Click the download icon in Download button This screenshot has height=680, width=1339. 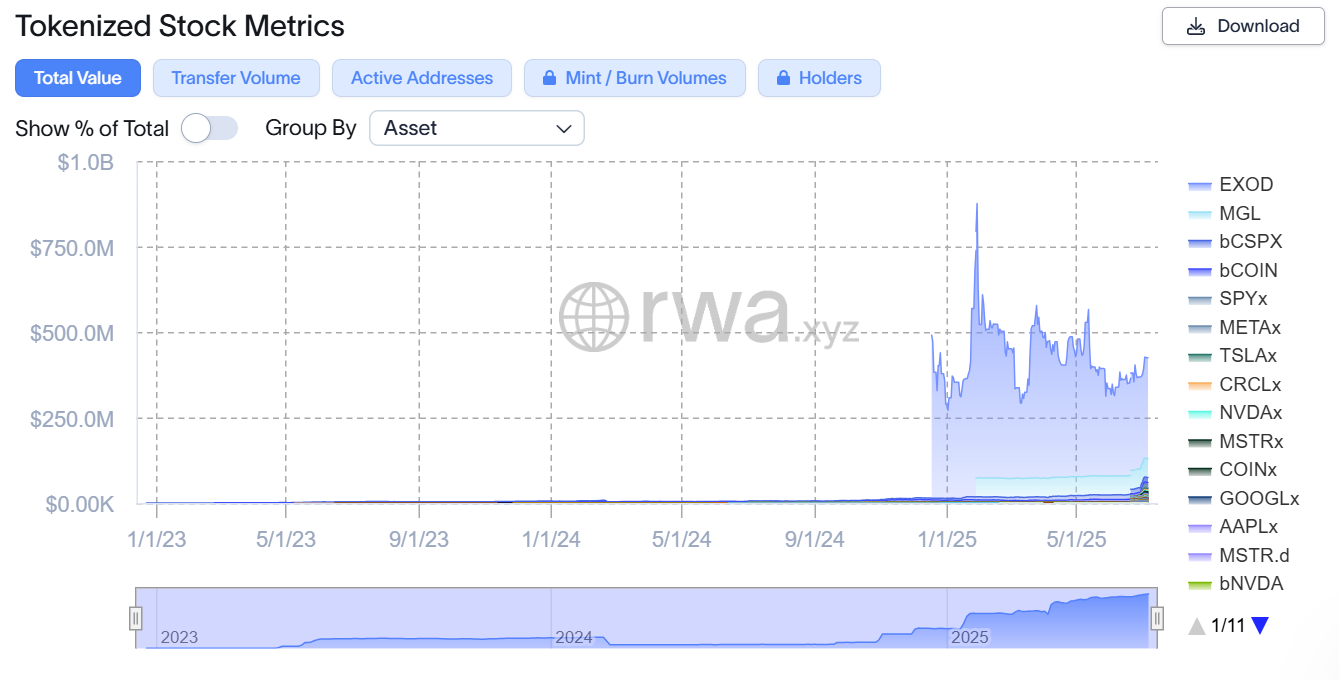tap(1196, 27)
